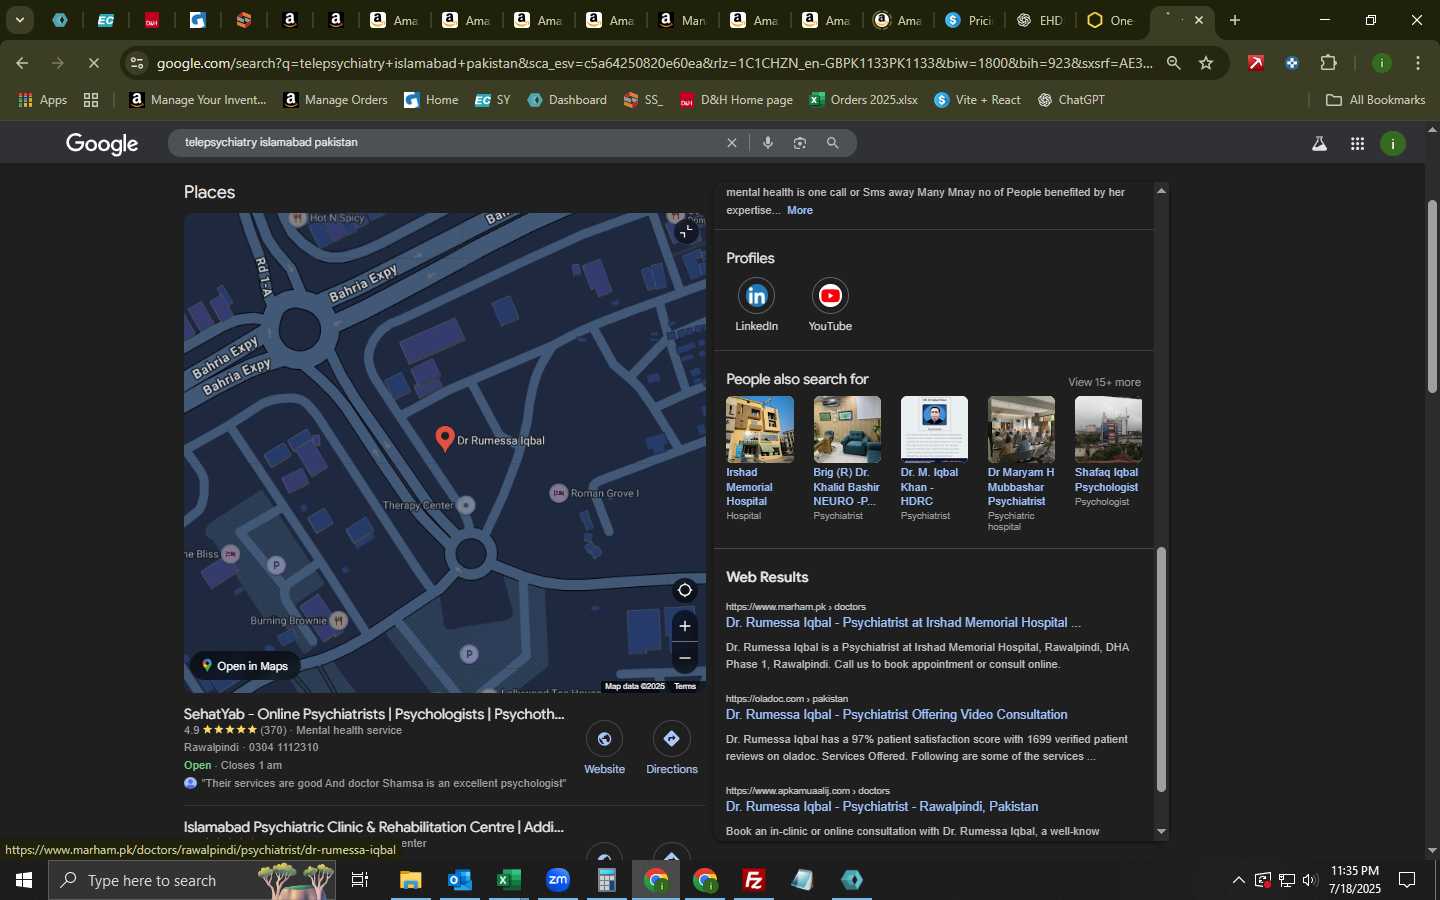
Task: Go back to previous page
Action: pos(22,63)
